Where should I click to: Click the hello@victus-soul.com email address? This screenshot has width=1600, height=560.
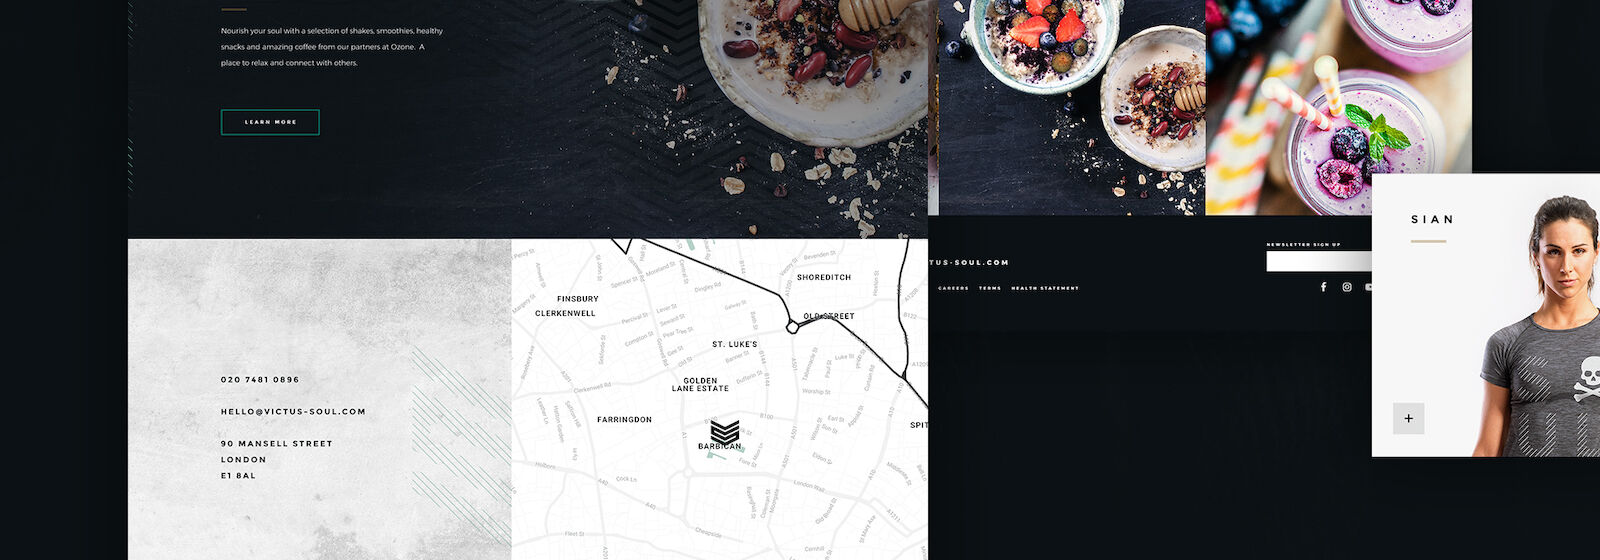[x=293, y=411]
